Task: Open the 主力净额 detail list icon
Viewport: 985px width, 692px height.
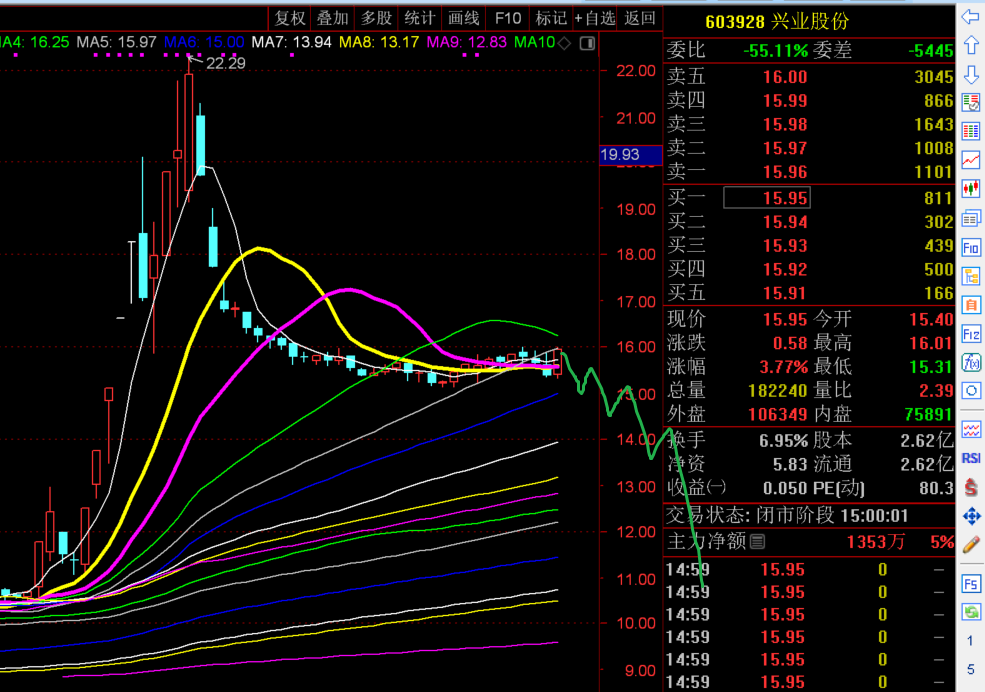Action: 758,541
